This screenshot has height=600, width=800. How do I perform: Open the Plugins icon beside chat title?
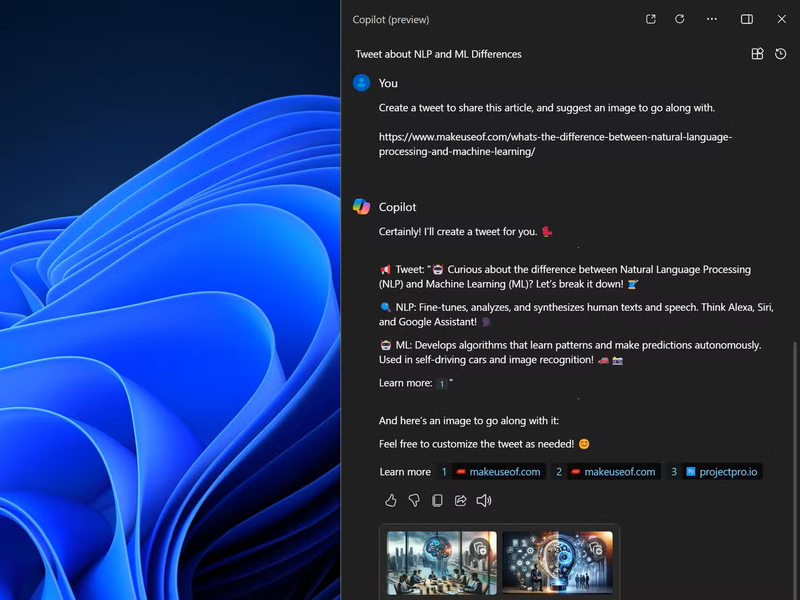click(757, 54)
